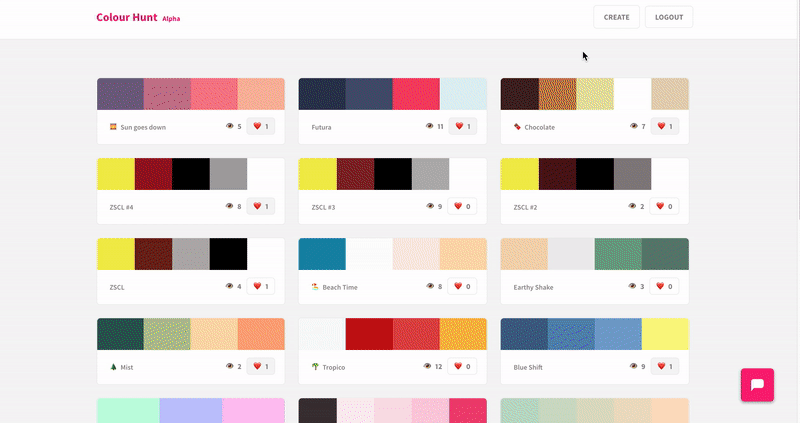The image size is (800, 423).
Task: Toggle the heart on Blue Shift
Action: point(665,366)
